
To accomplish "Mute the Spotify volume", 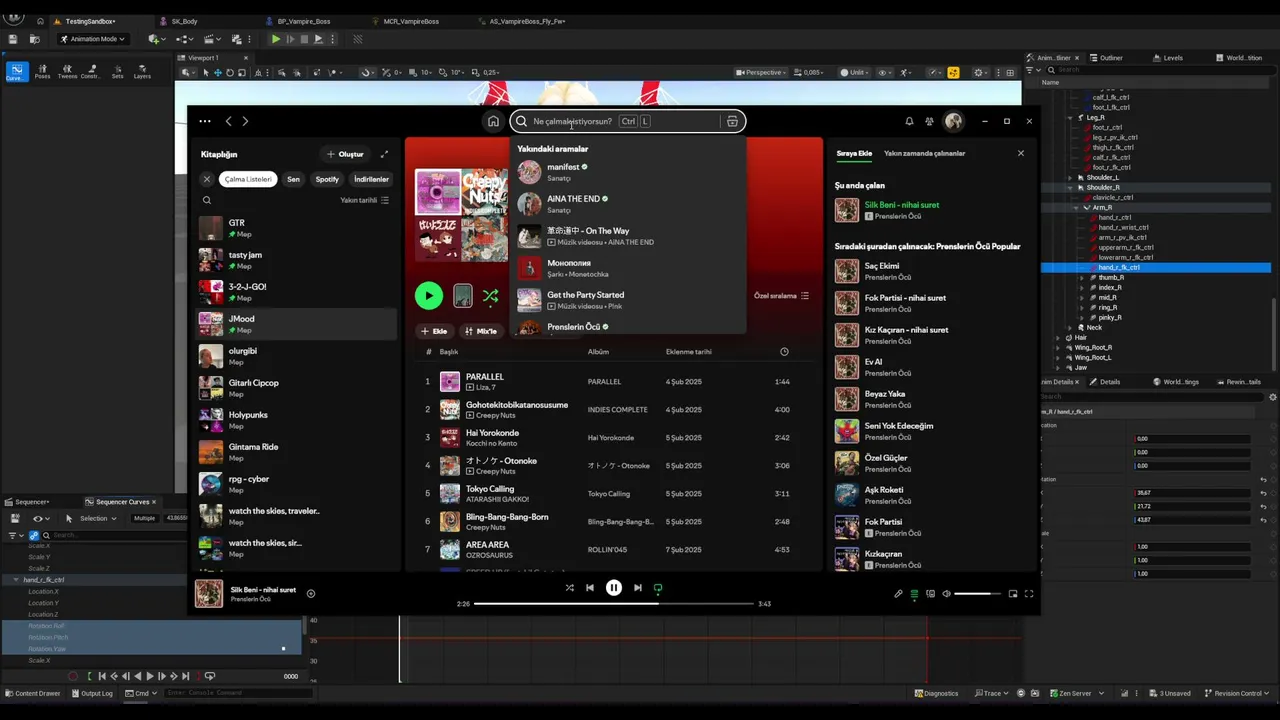I will pyautogui.click(x=946, y=594).
